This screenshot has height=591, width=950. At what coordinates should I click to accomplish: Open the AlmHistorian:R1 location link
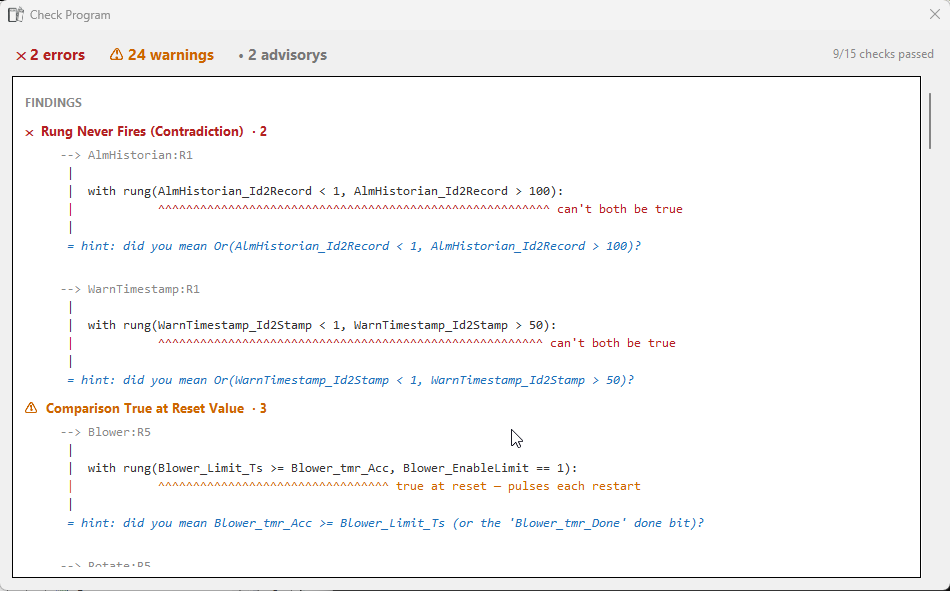(x=140, y=155)
